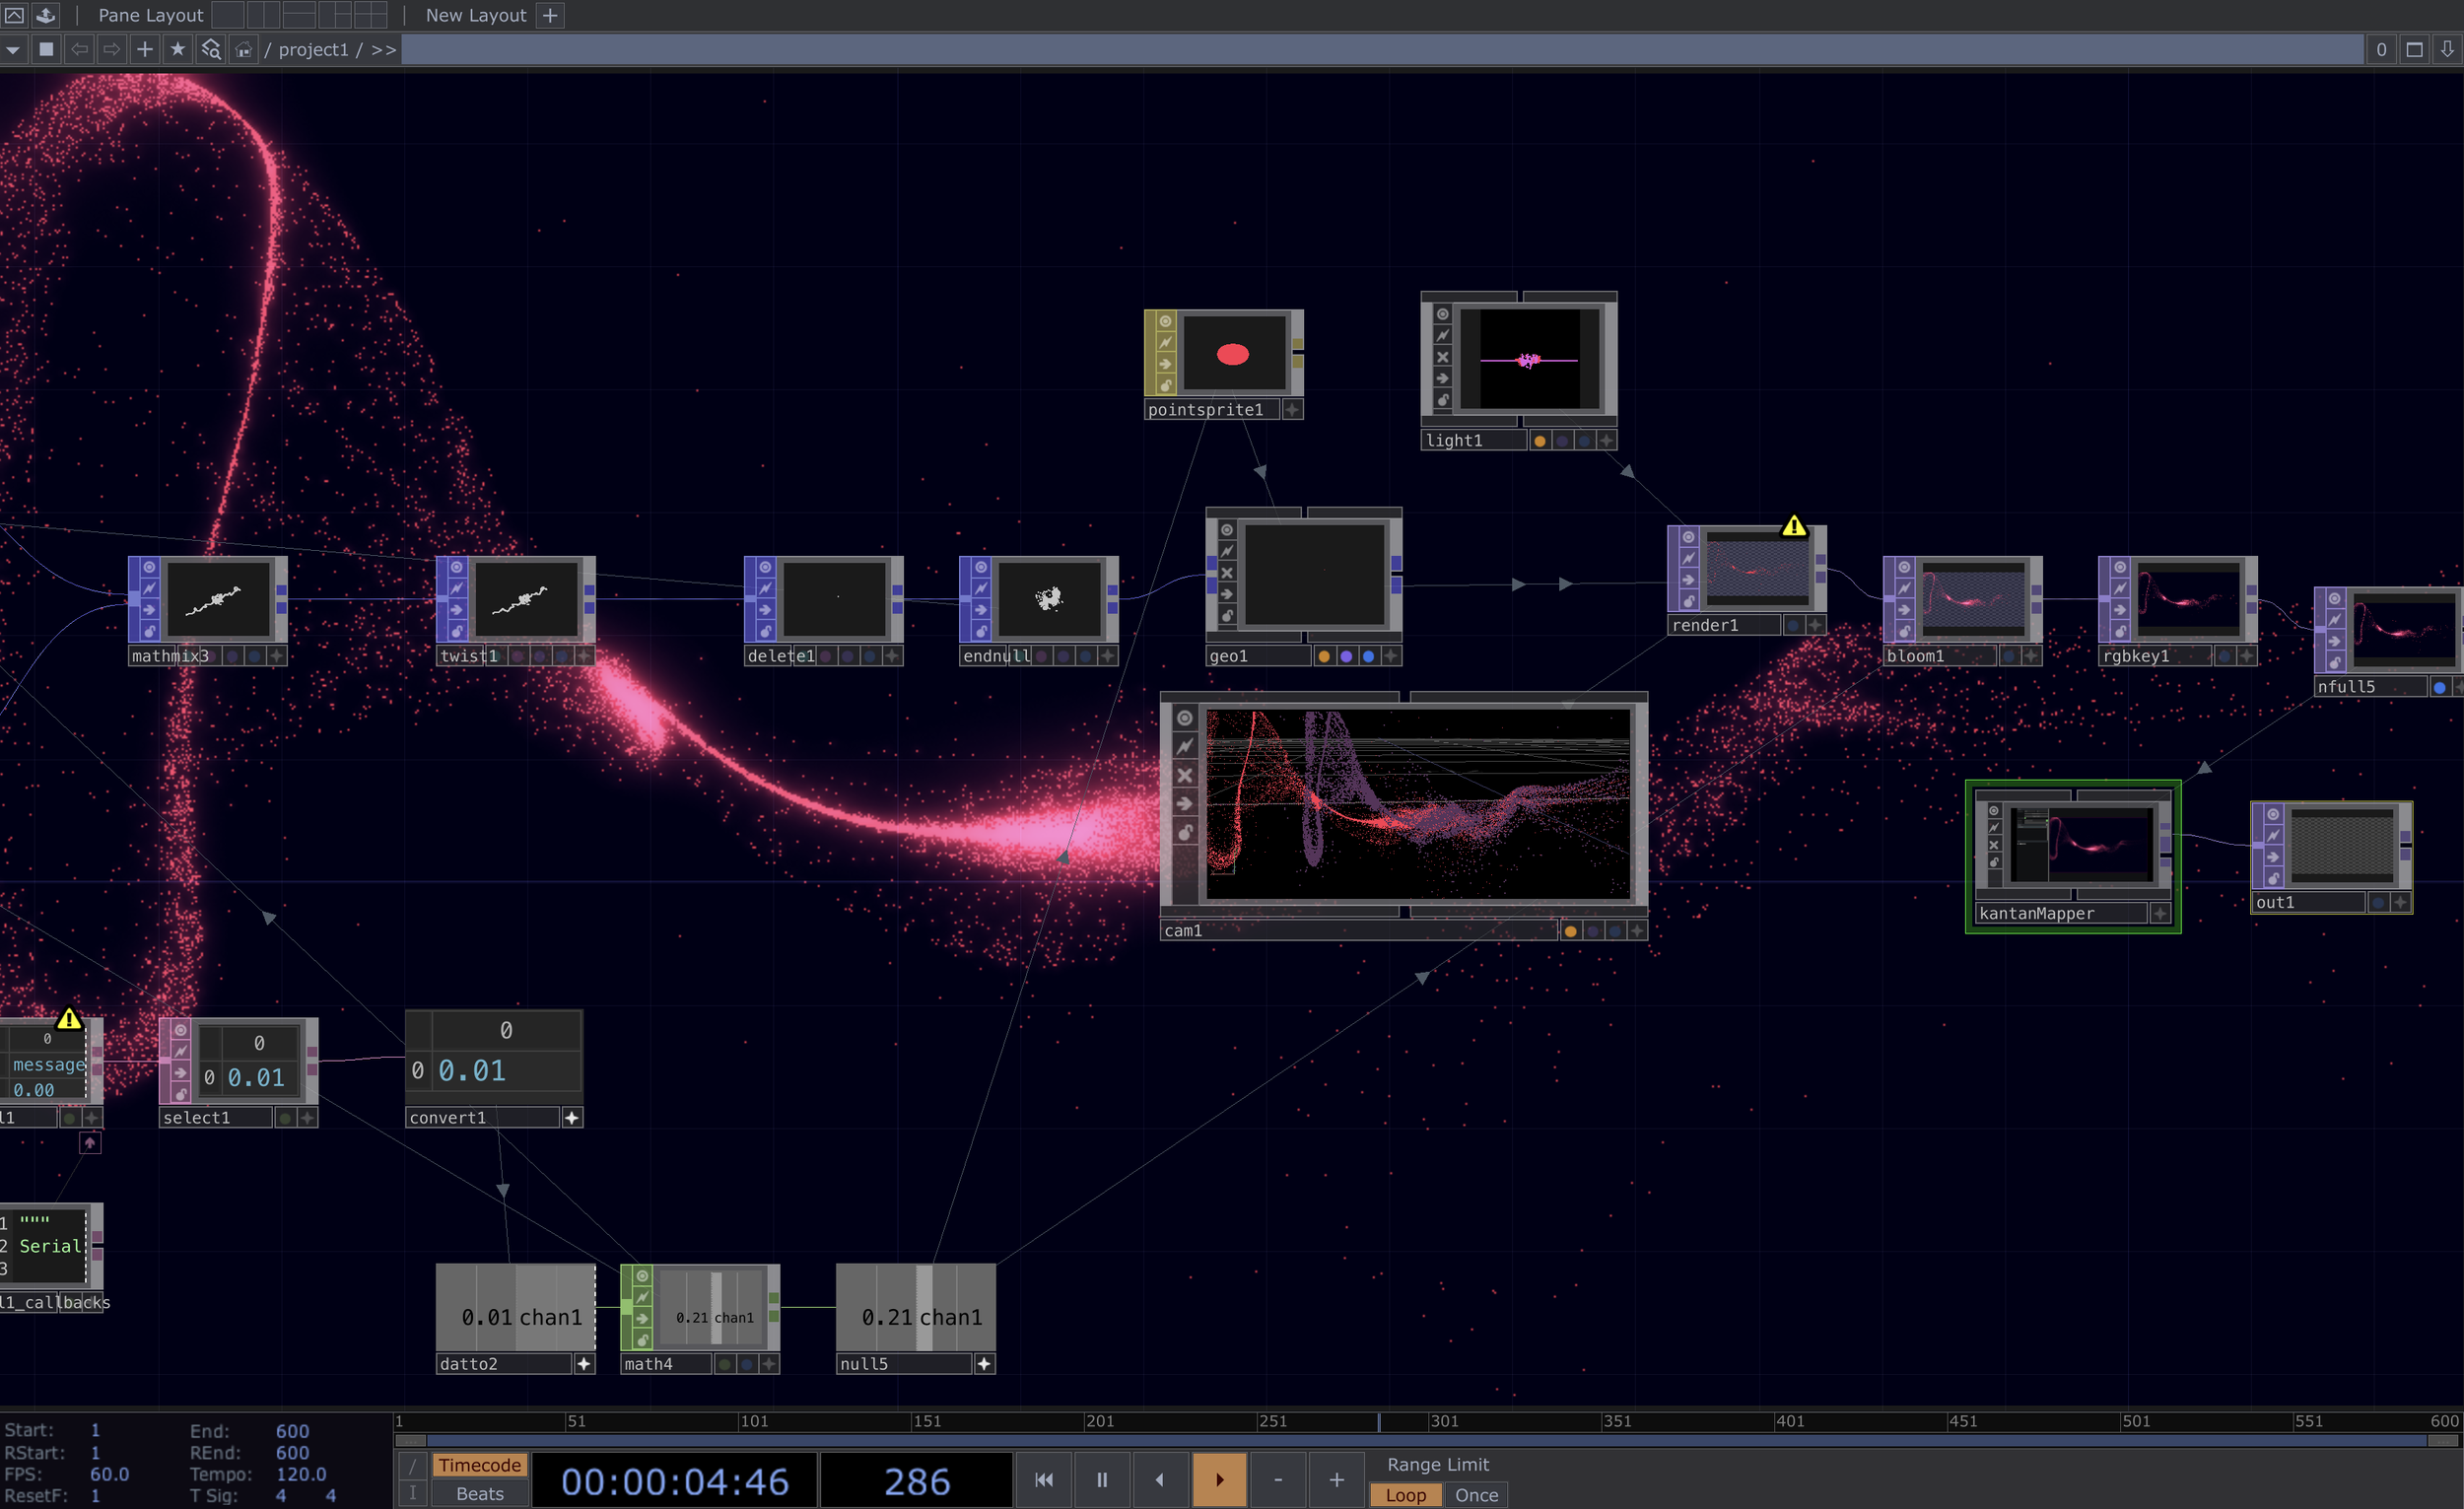
Task: Add a New Layout with plus button
Action: (550, 15)
